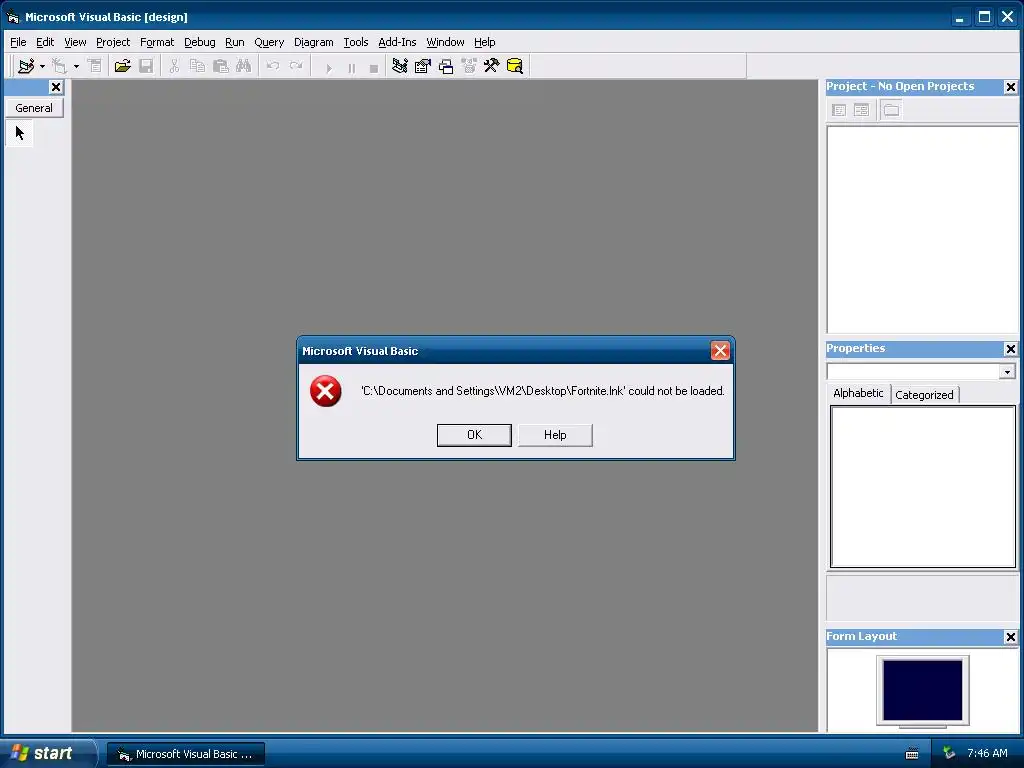1024x768 pixels.
Task: Click the Redo toolbar icon
Action: tap(296, 66)
